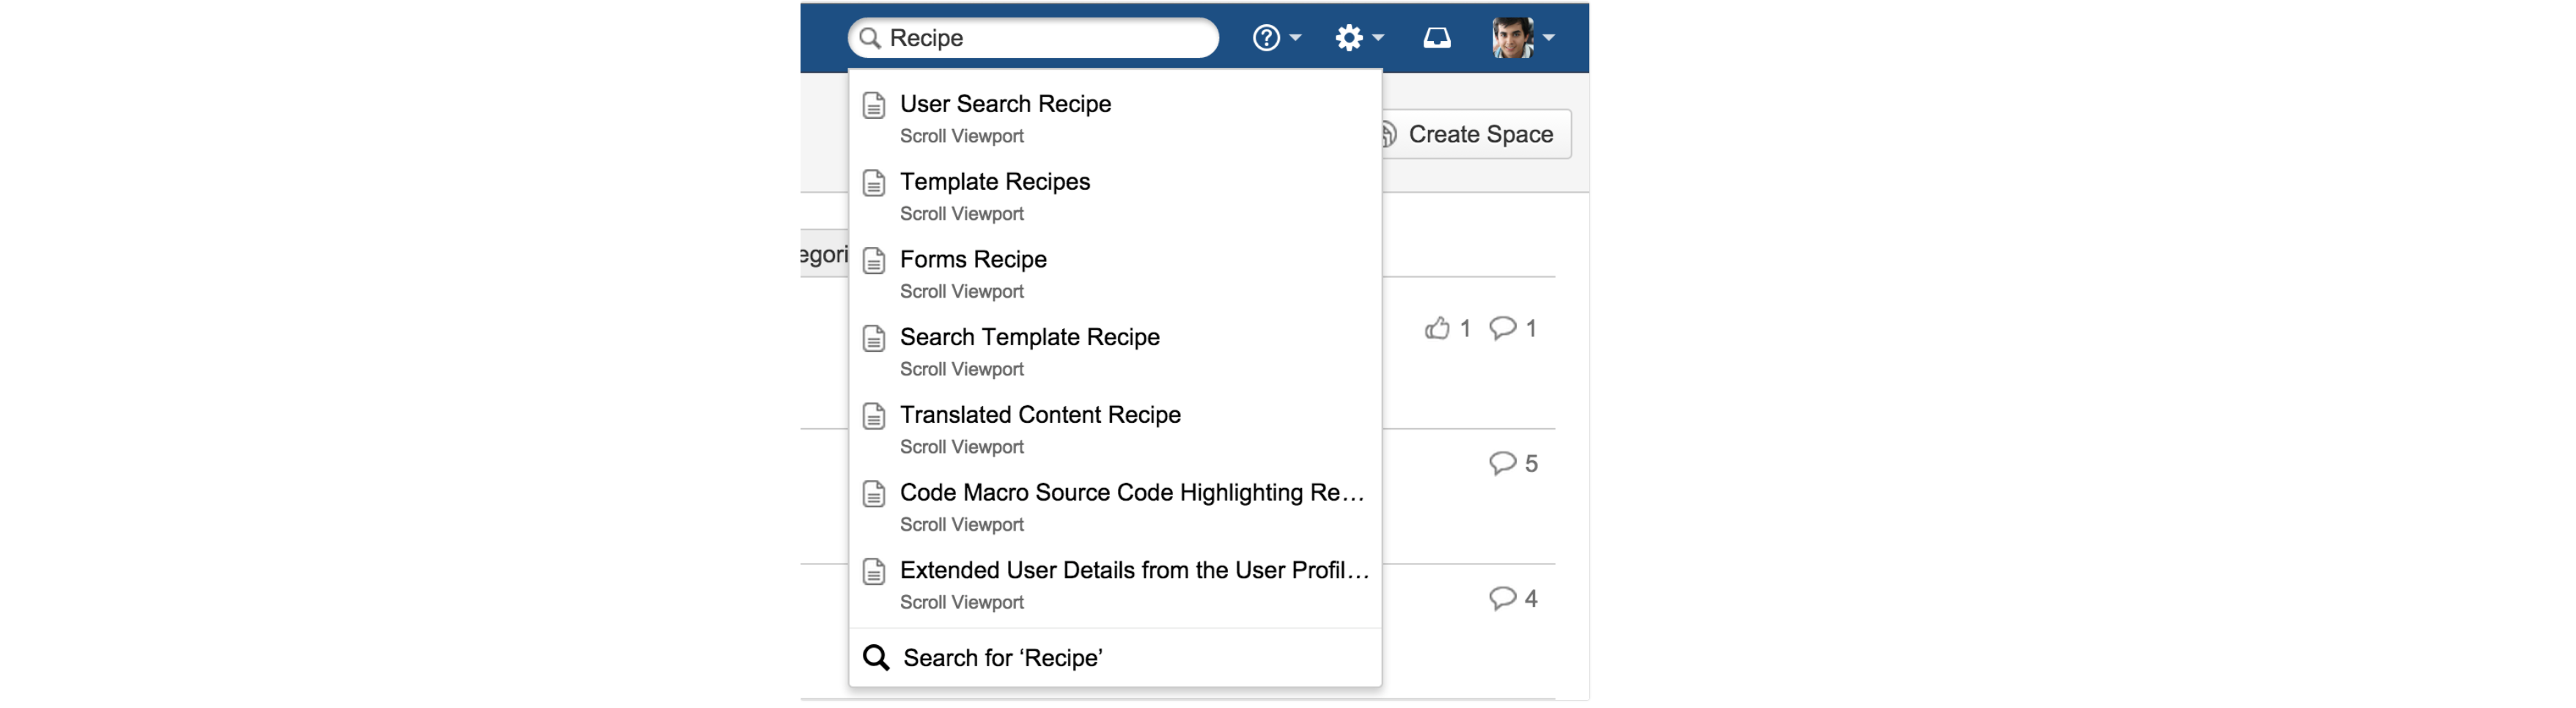Click the user profile avatar

(x=1512, y=38)
